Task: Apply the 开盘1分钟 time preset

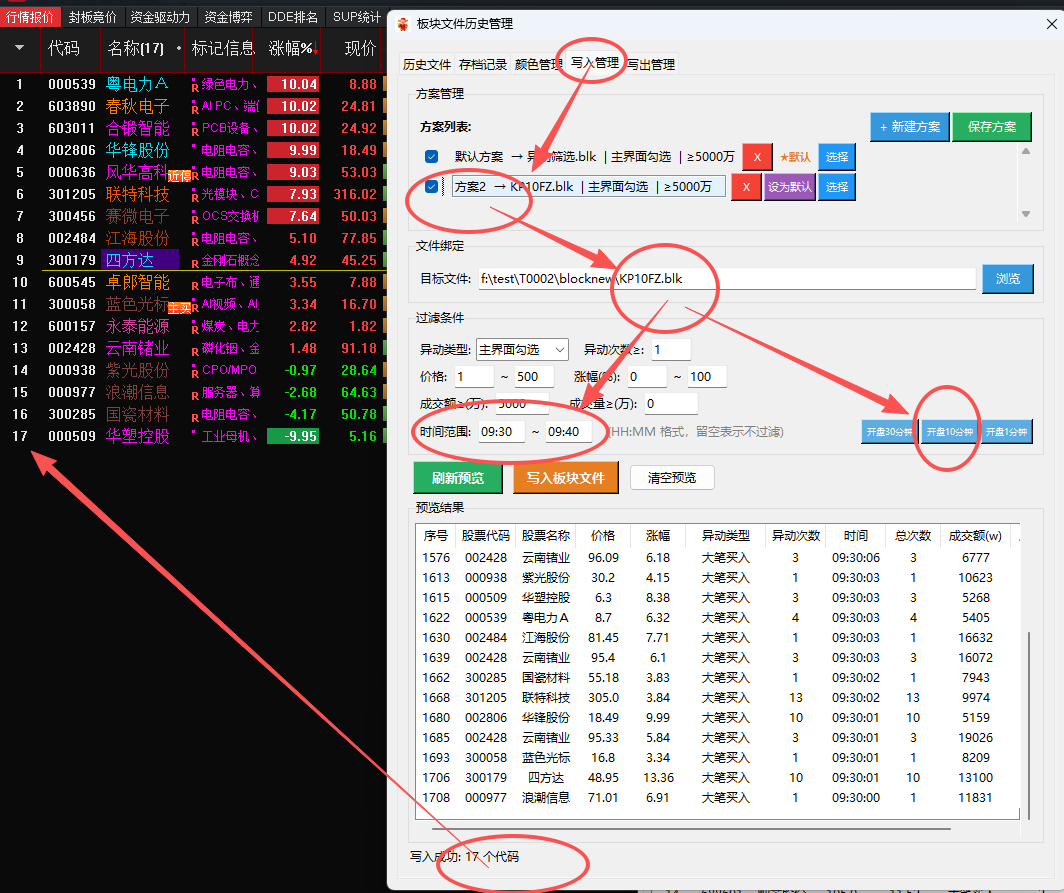Action: point(1006,432)
